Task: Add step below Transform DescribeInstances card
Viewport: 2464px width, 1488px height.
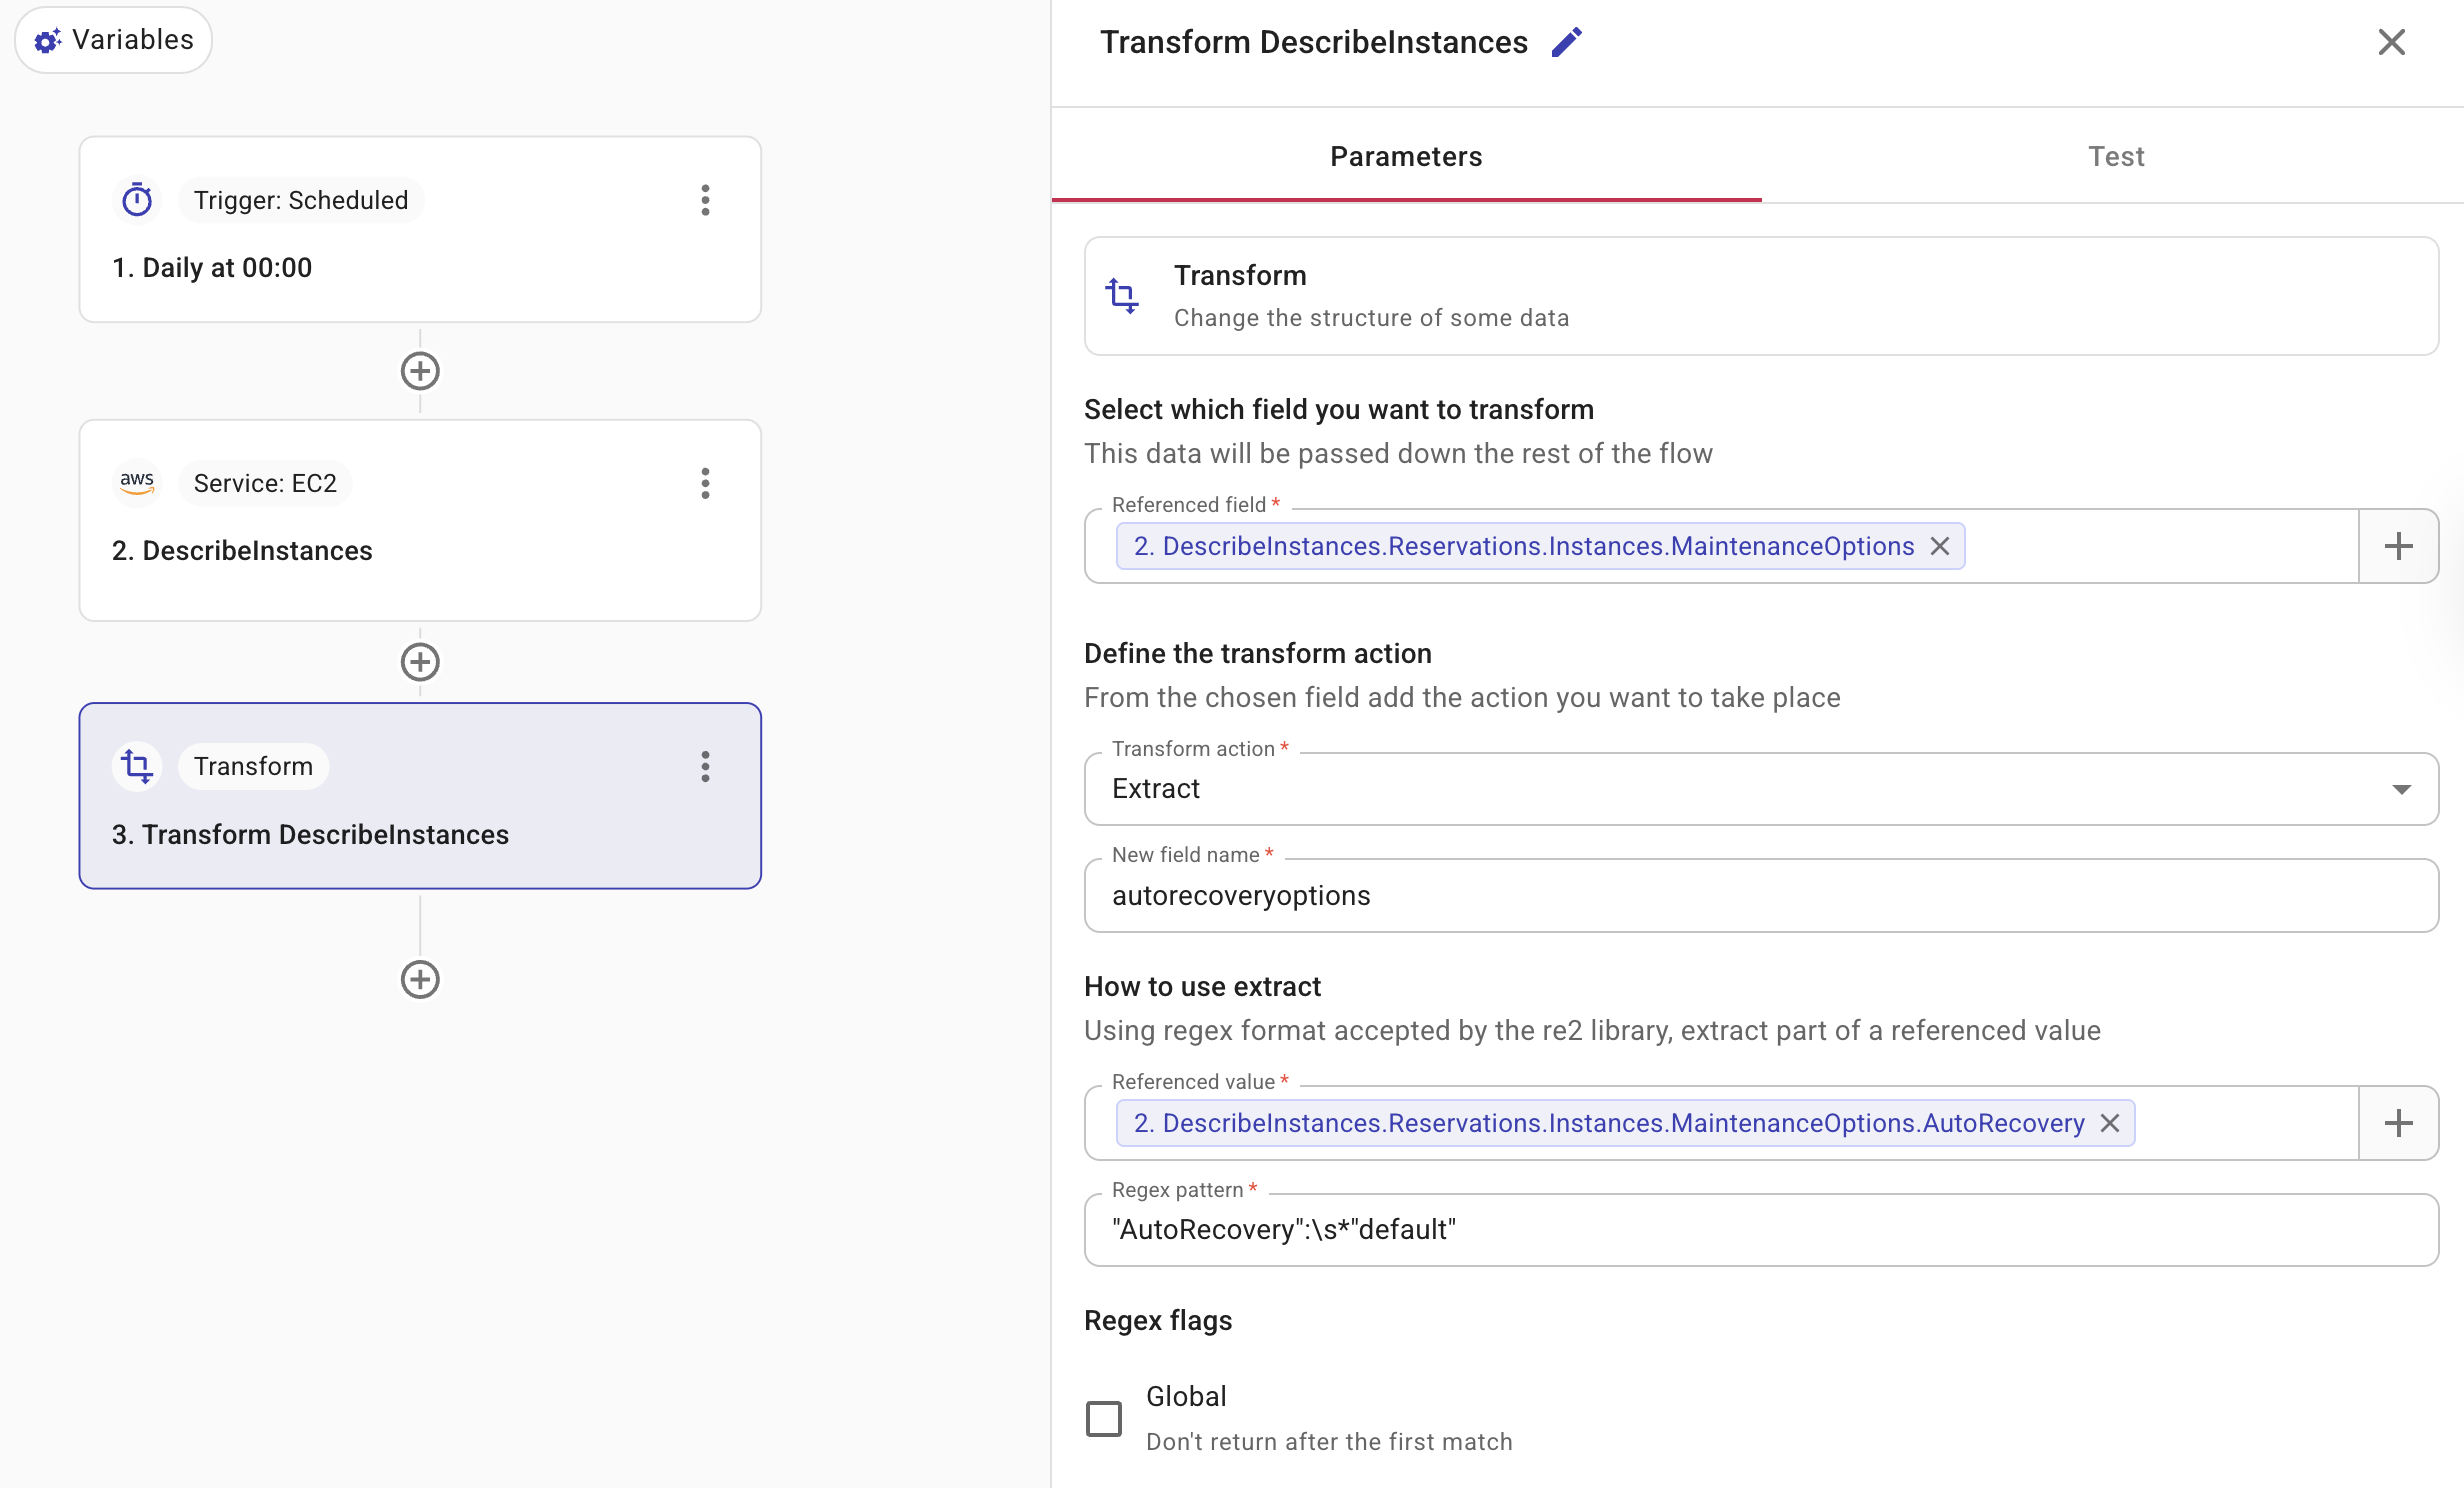Action: click(x=420, y=980)
